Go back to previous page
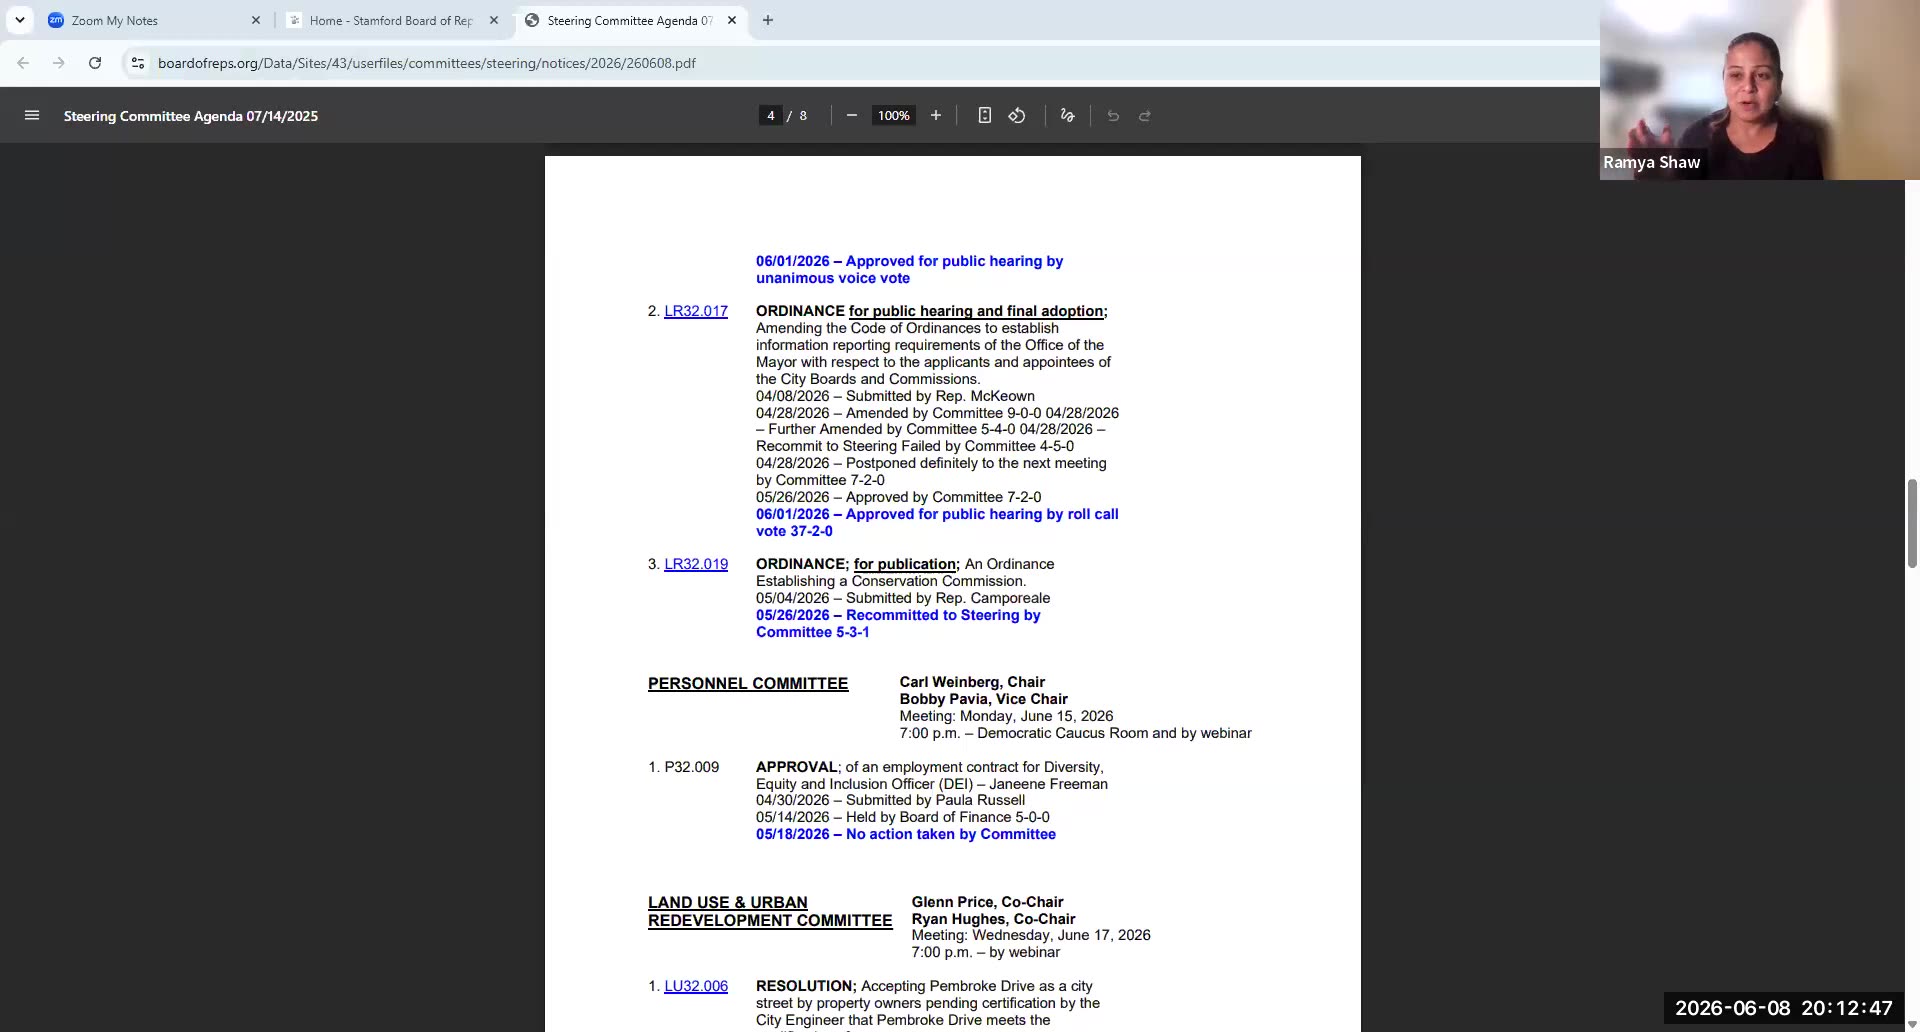The width and height of the screenshot is (1920, 1032). (23, 63)
